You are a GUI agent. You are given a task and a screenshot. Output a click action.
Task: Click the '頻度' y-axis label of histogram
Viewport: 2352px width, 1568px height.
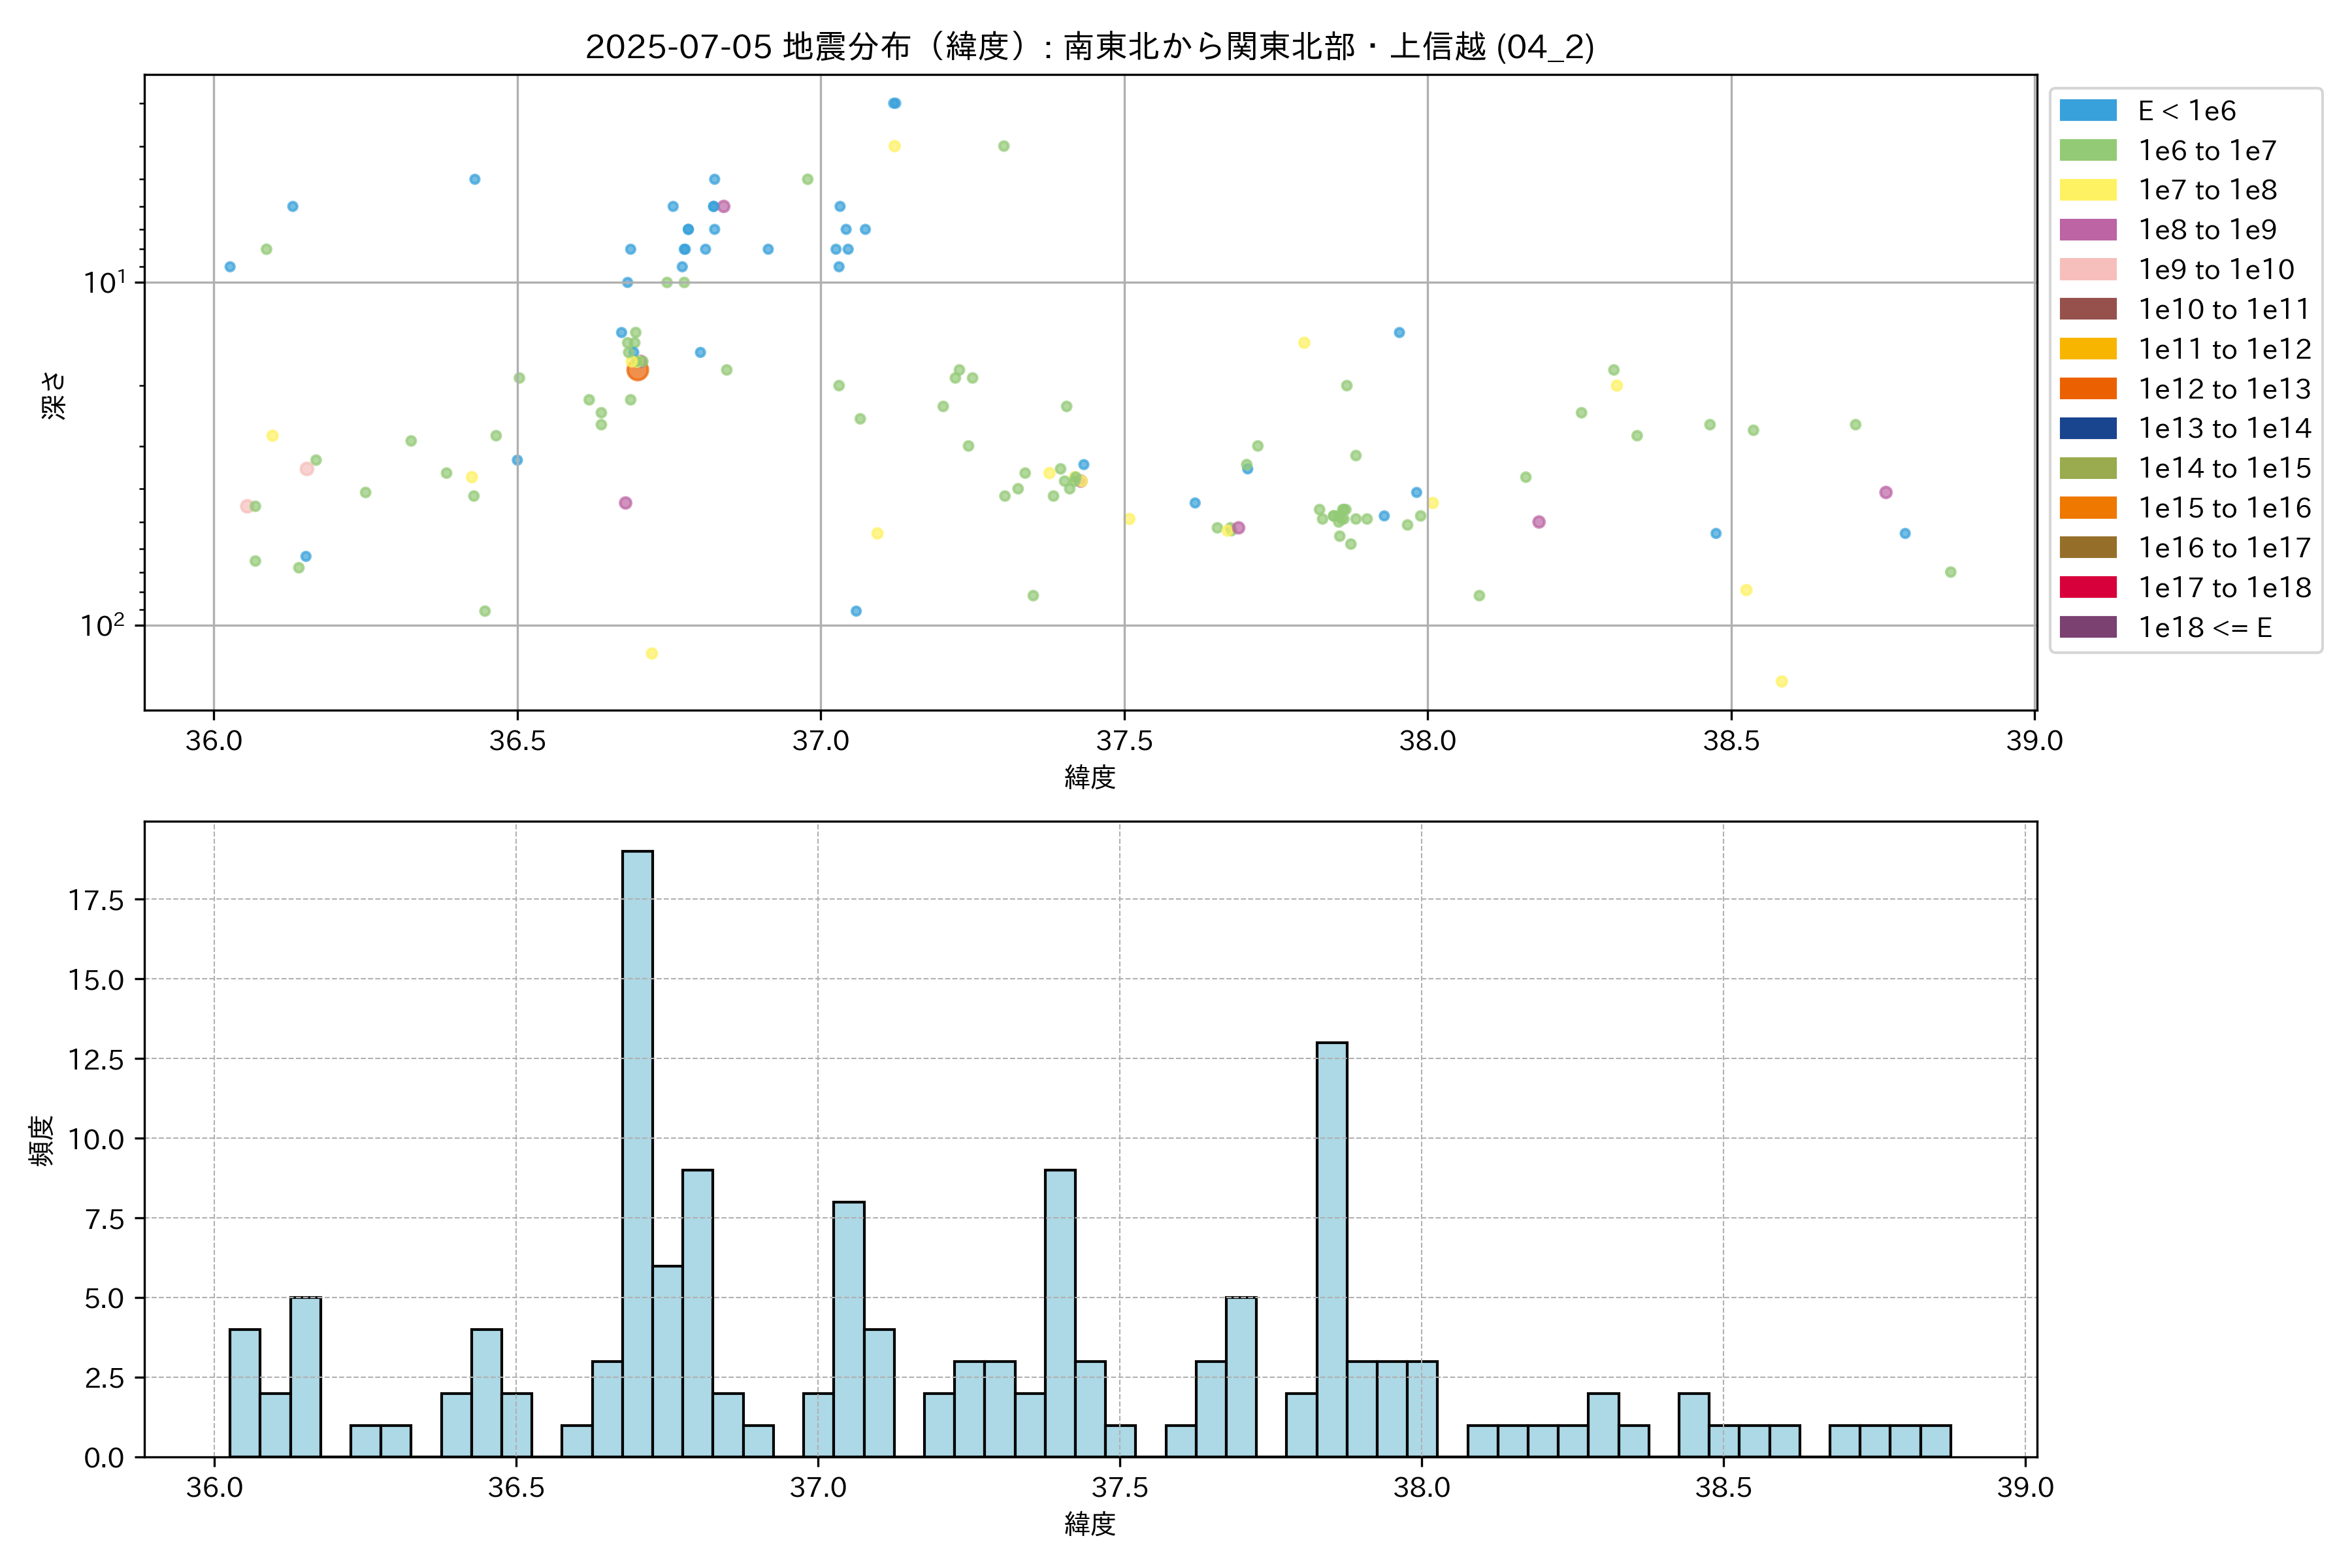[41, 1140]
